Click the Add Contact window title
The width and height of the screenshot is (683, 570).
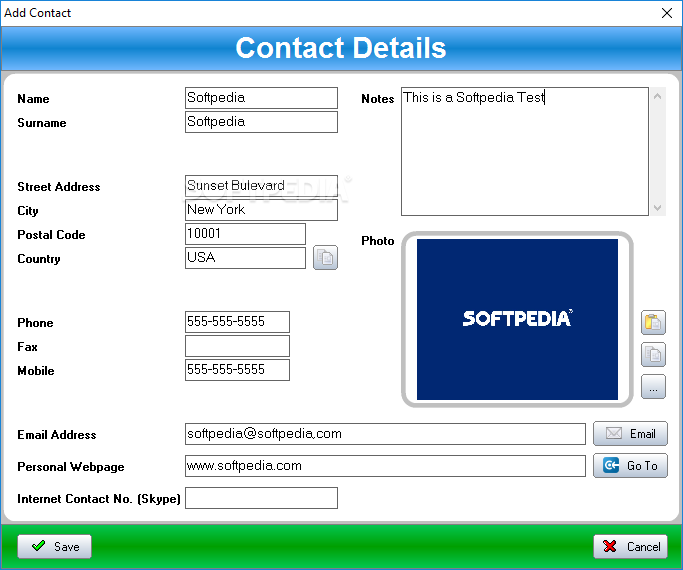click(37, 13)
